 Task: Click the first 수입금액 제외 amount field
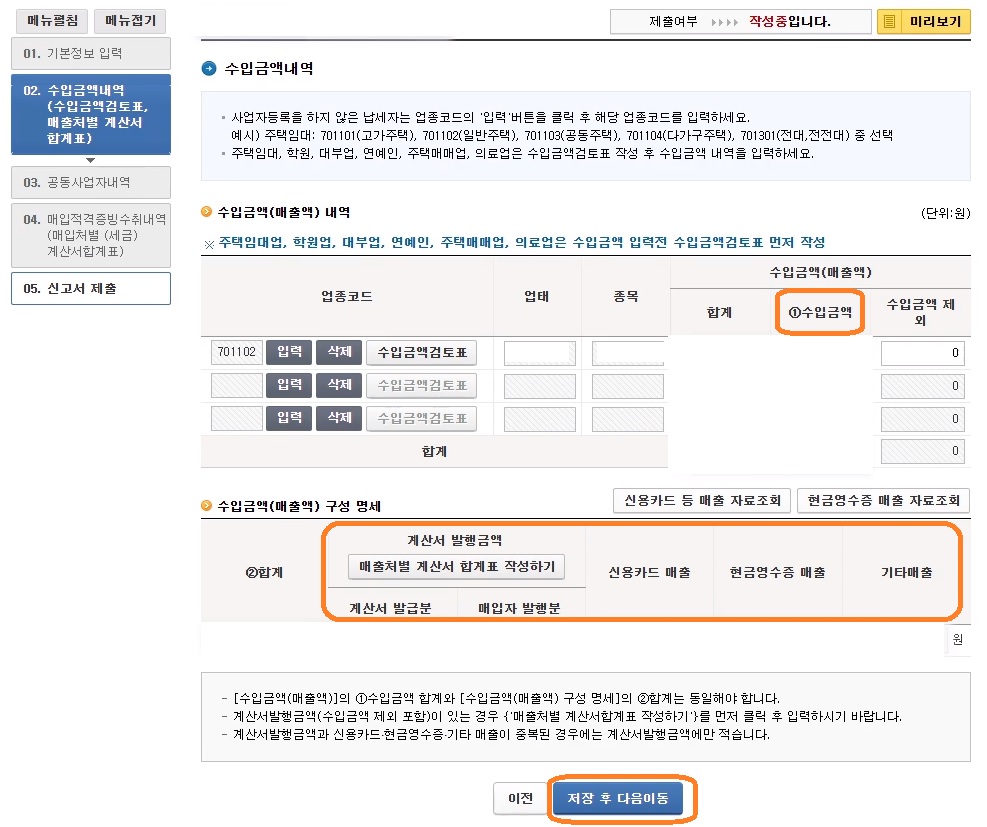tap(922, 352)
